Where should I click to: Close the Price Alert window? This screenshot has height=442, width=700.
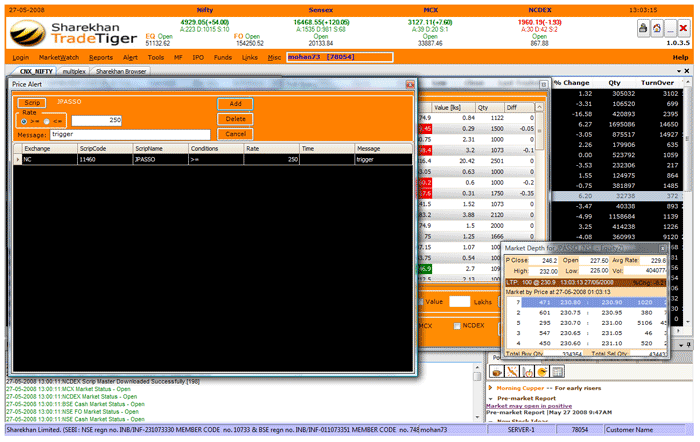(x=410, y=84)
